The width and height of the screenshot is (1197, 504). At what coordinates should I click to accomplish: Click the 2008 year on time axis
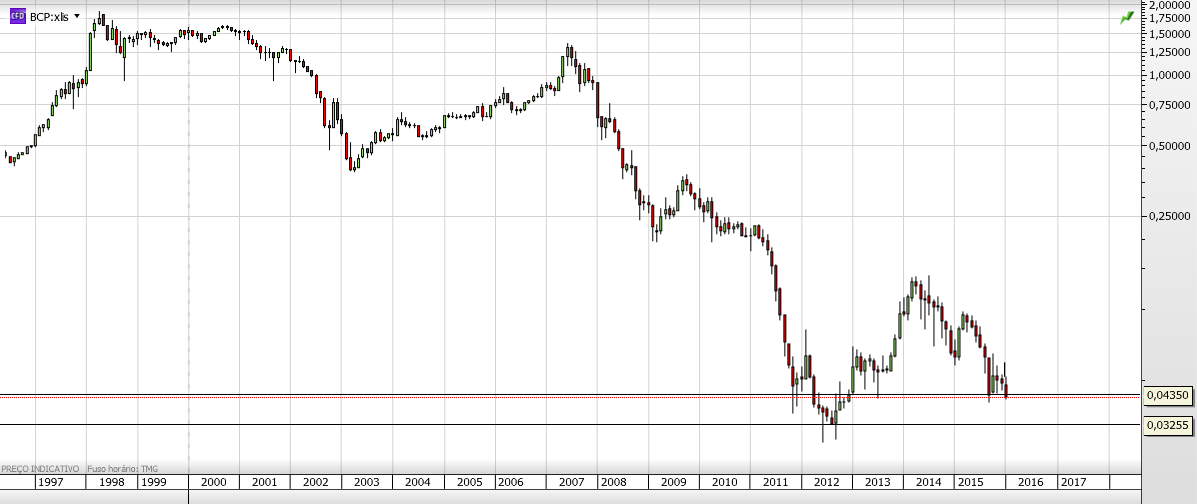612,483
